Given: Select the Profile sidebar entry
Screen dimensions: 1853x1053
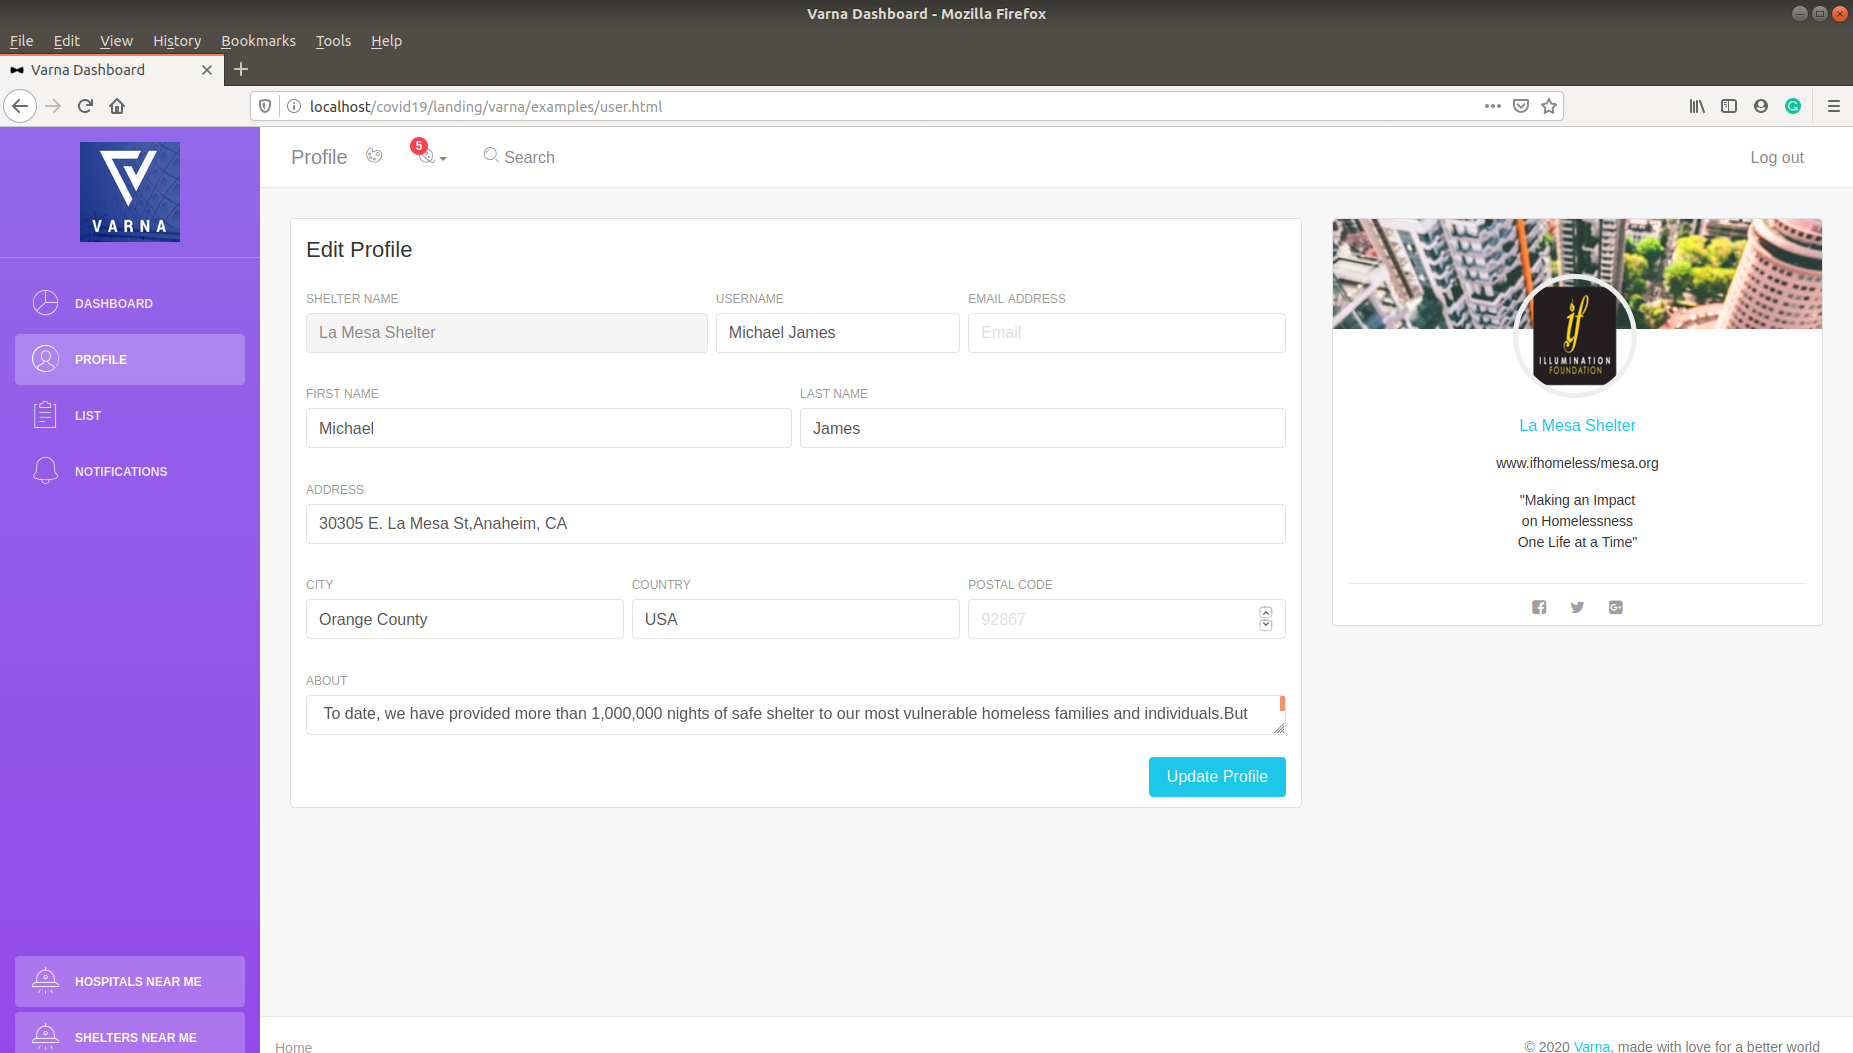Looking at the screenshot, I should coord(130,359).
